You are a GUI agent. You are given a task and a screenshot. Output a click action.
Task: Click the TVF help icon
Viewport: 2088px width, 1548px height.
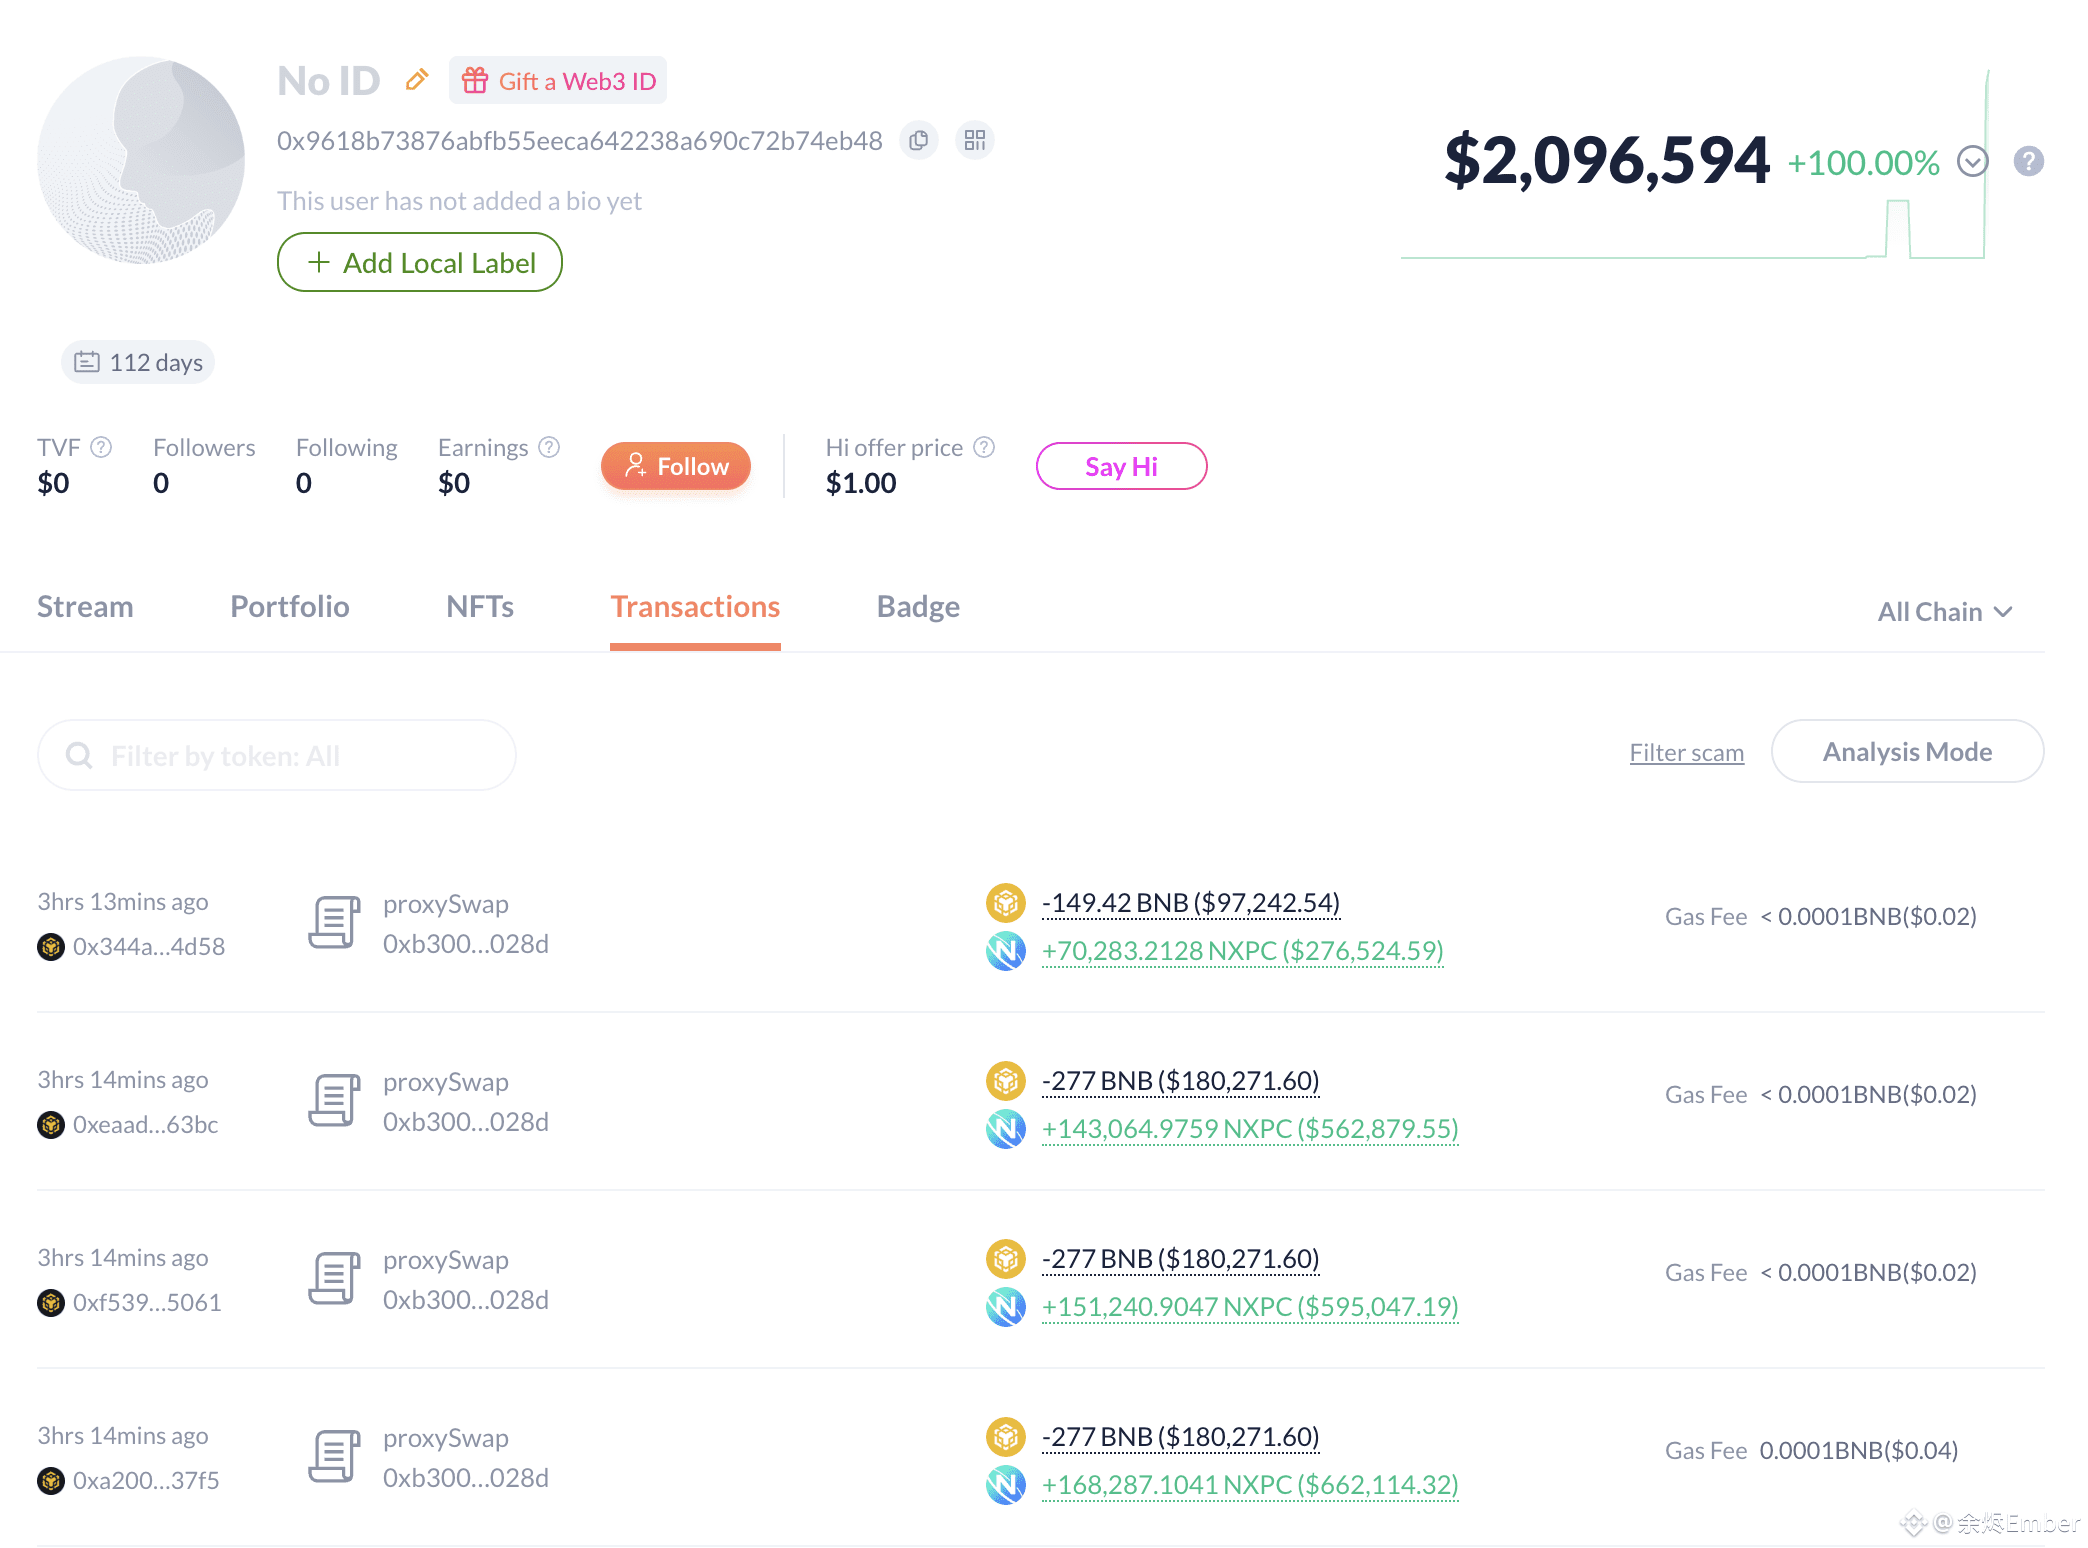click(x=101, y=447)
